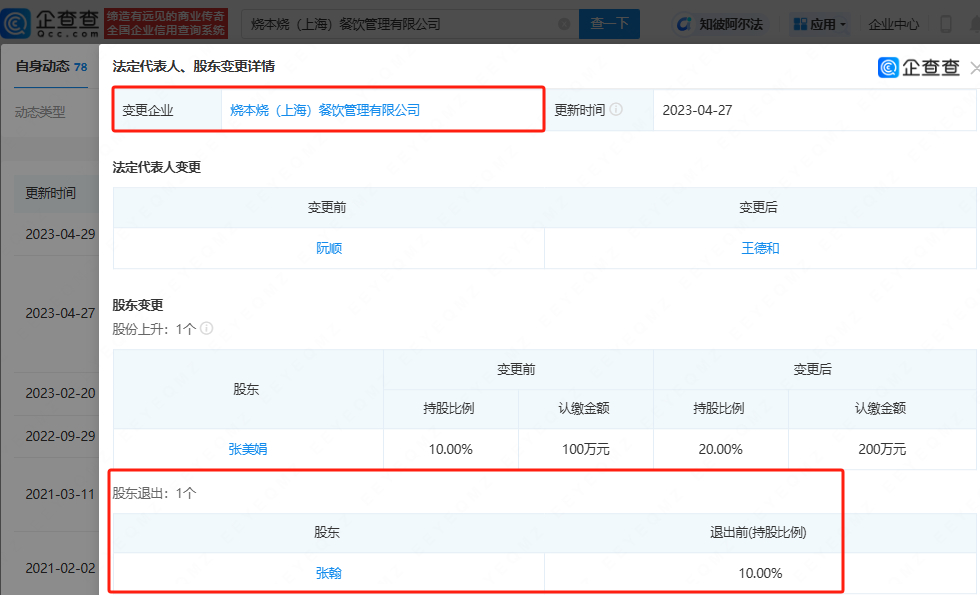Click the 企查查 logo in header

[x=50, y=23]
